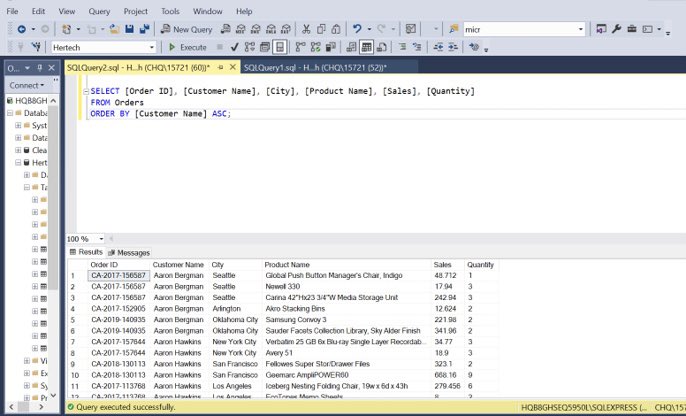Open the Query menu
The image size is (686, 416).
point(99,11)
